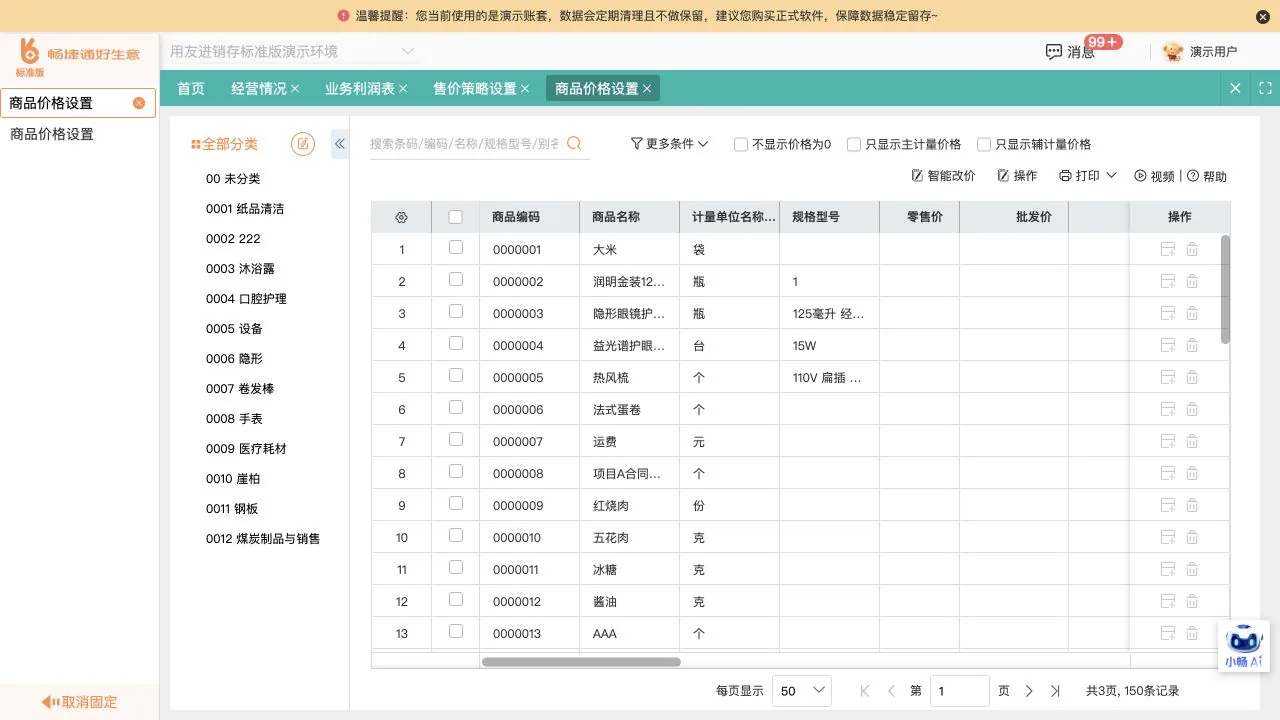Check the row checkbox for 0000010 五花肉
This screenshot has width=1280, height=720.
pos(456,535)
